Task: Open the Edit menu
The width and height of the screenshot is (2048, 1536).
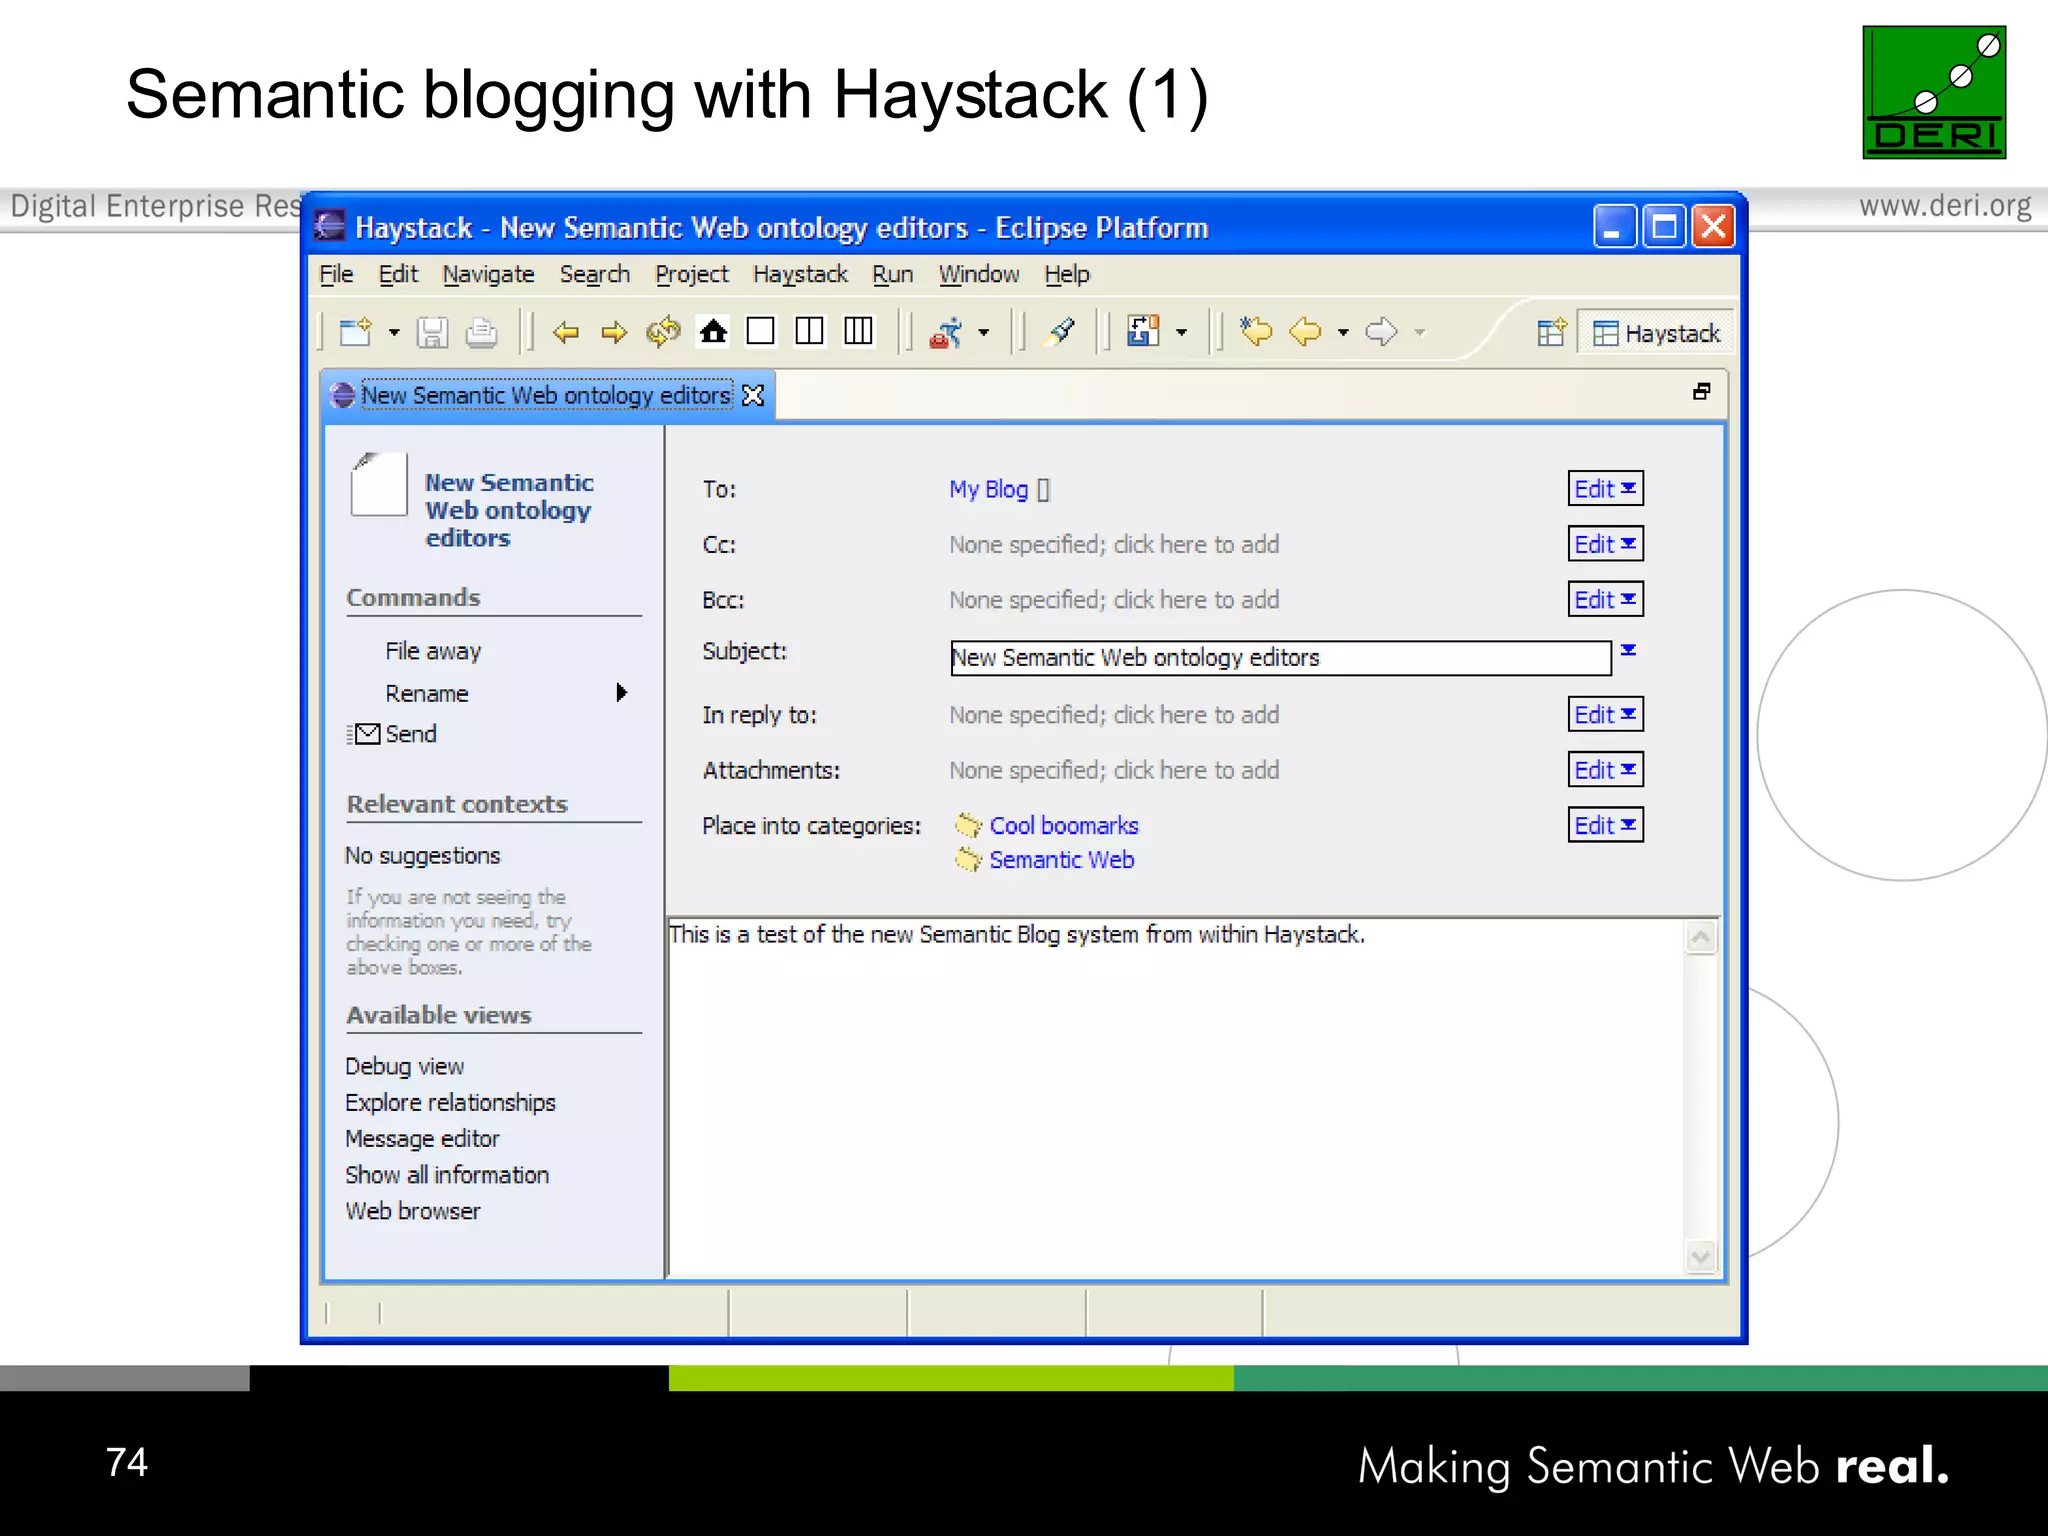Action: point(398,274)
